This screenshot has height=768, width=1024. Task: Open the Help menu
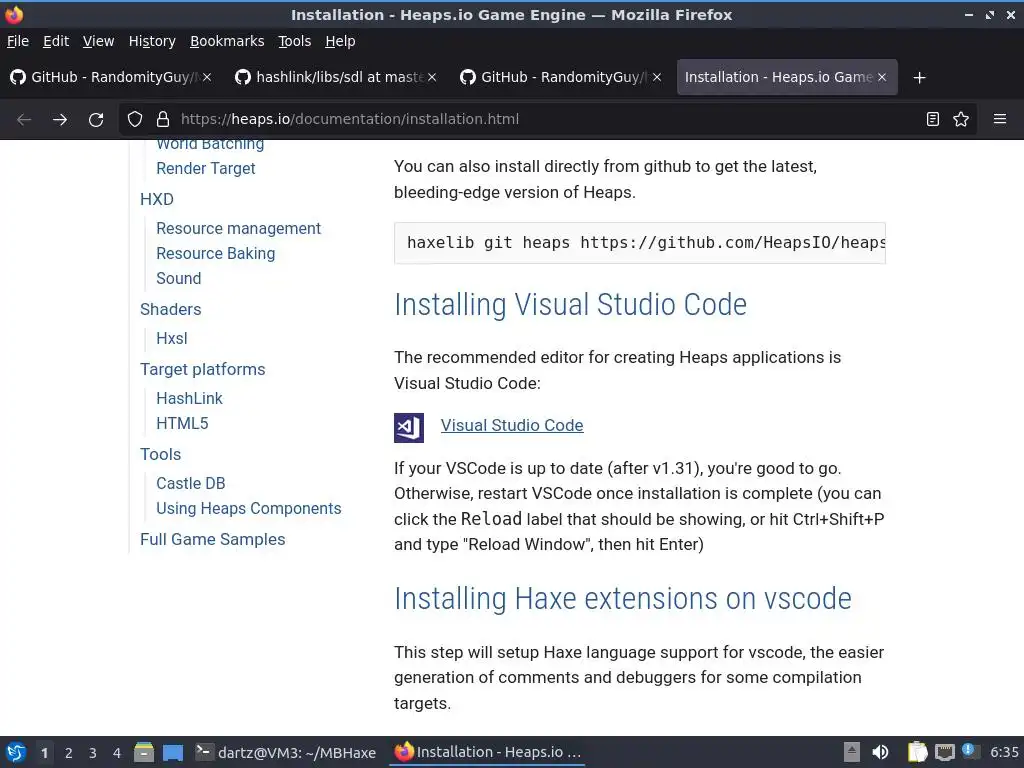pyautogui.click(x=340, y=41)
